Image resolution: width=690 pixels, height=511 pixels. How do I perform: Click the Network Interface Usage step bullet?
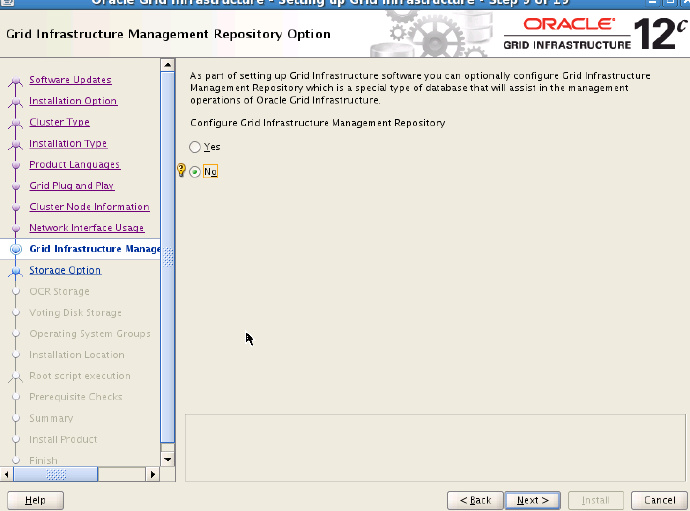(x=16, y=228)
